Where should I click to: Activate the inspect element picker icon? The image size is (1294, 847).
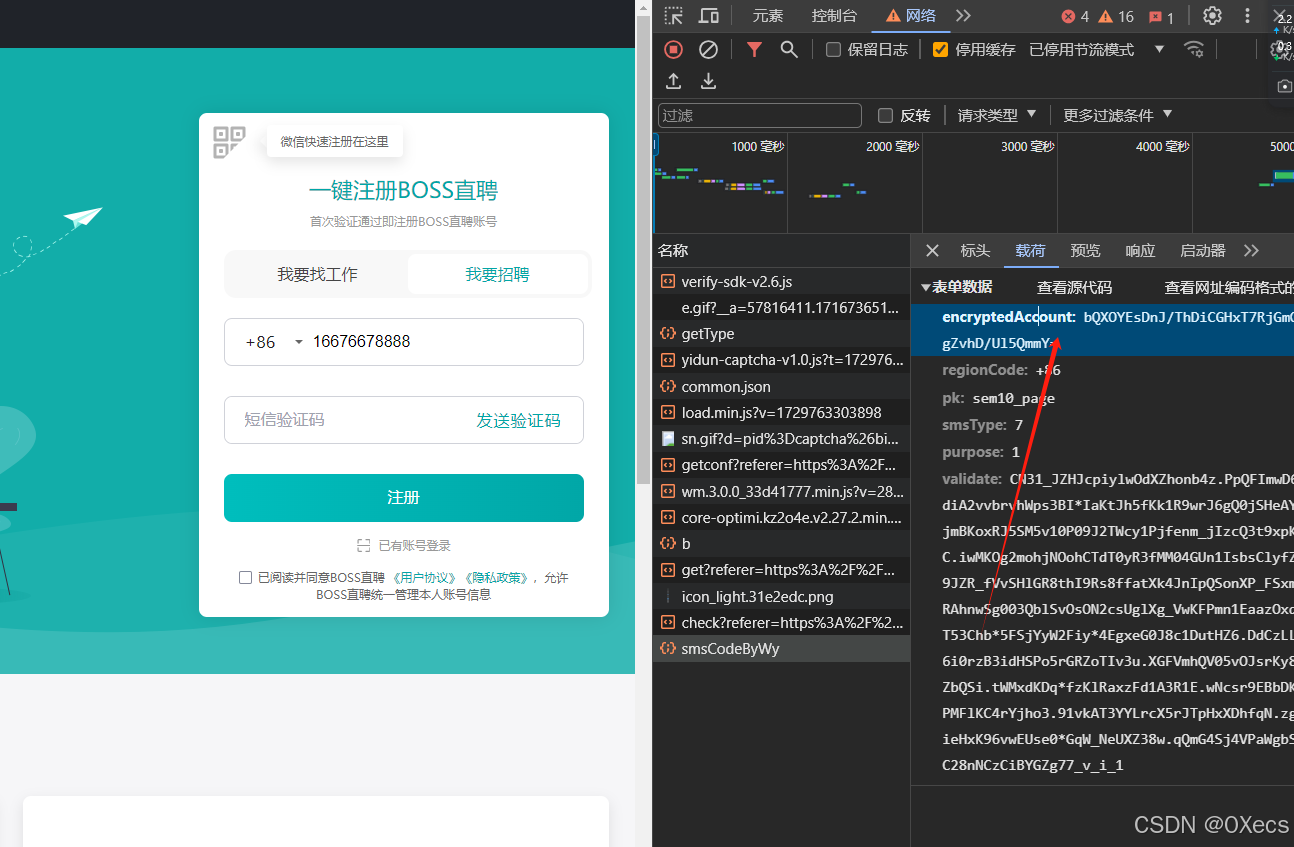point(674,16)
